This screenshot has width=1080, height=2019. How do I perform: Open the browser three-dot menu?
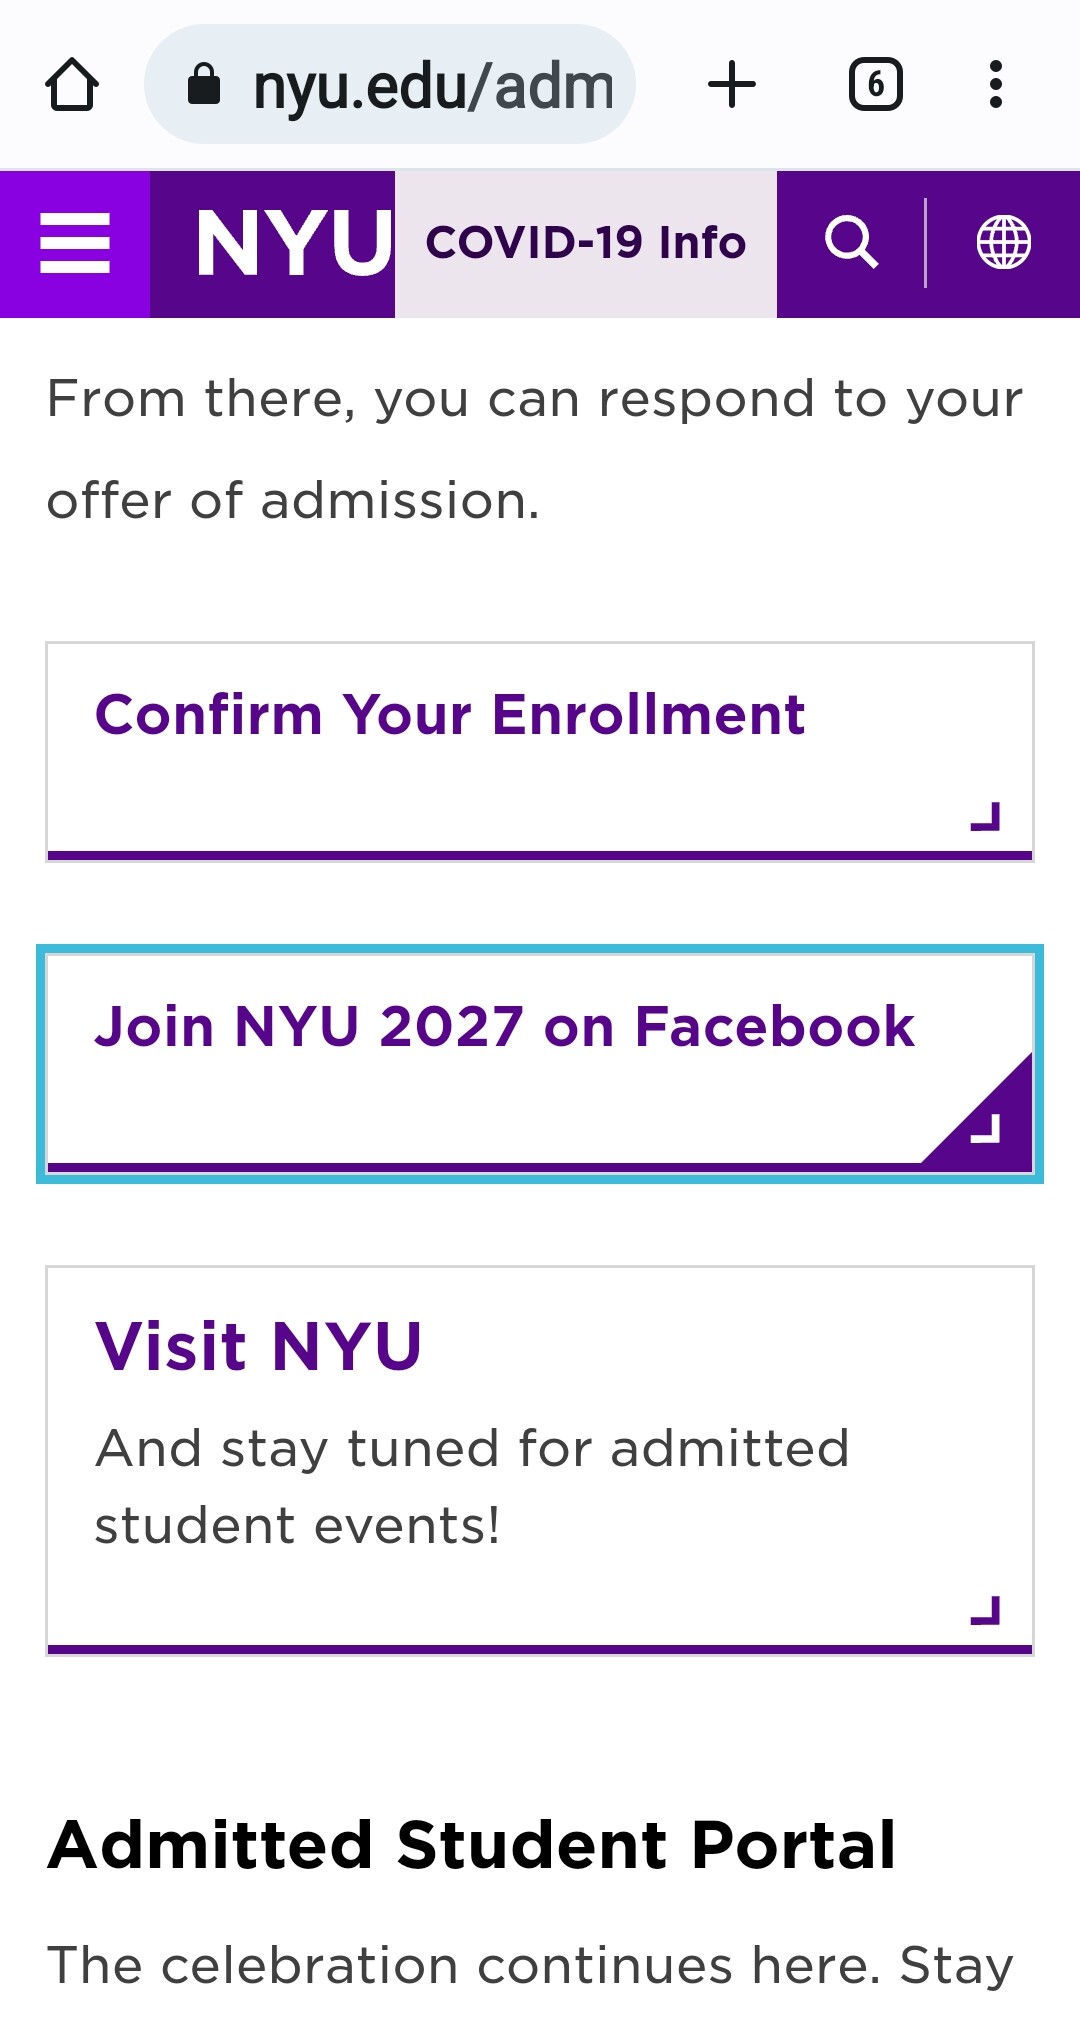(995, 85)
